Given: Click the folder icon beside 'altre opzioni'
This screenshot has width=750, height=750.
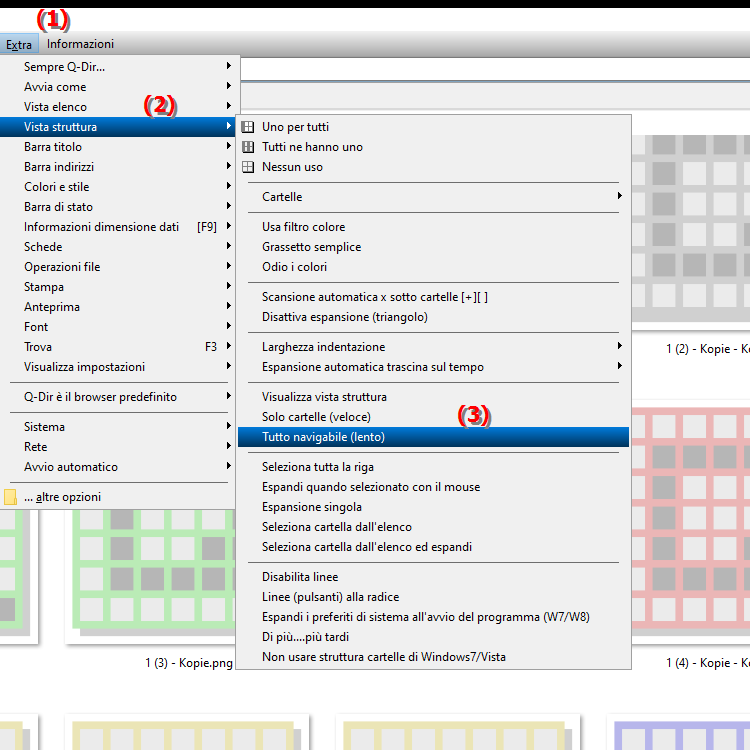Looking at the screenshot, I should click(x=10, y=497).
